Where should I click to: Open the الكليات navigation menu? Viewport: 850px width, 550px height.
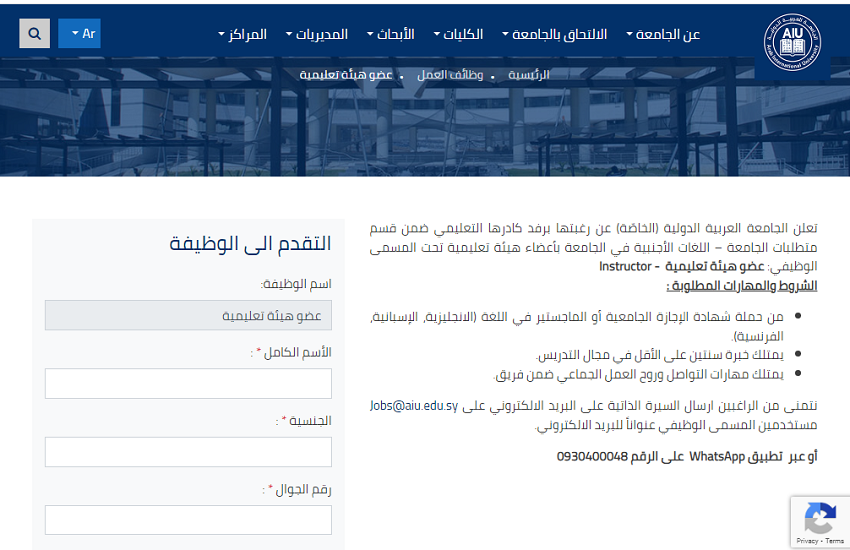point(458,34)
